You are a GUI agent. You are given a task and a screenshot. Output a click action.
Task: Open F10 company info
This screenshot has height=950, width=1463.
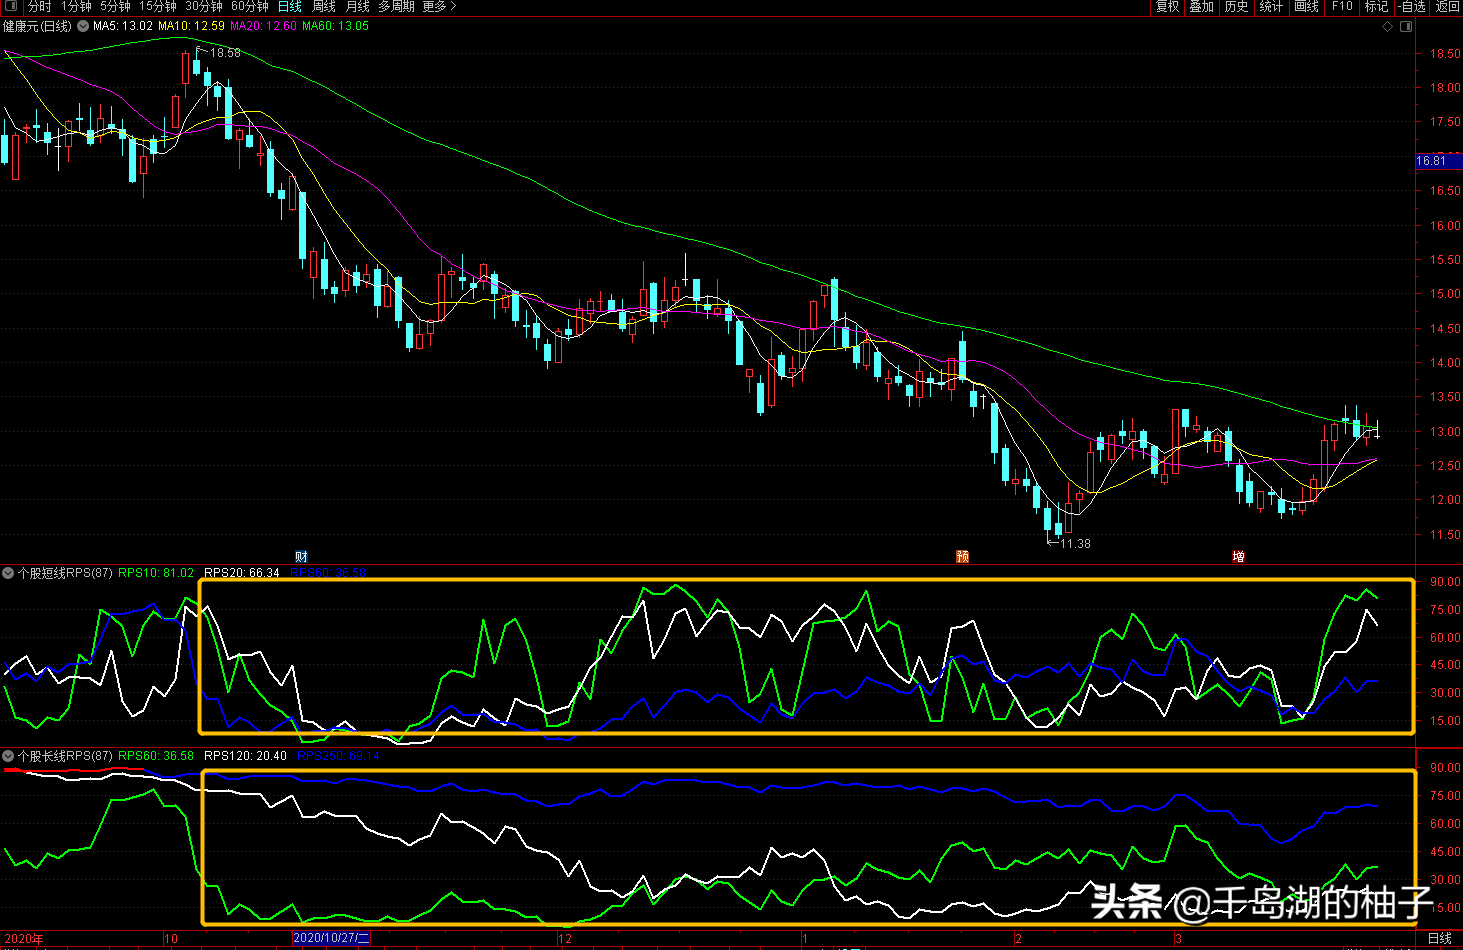click(1342, 6)
